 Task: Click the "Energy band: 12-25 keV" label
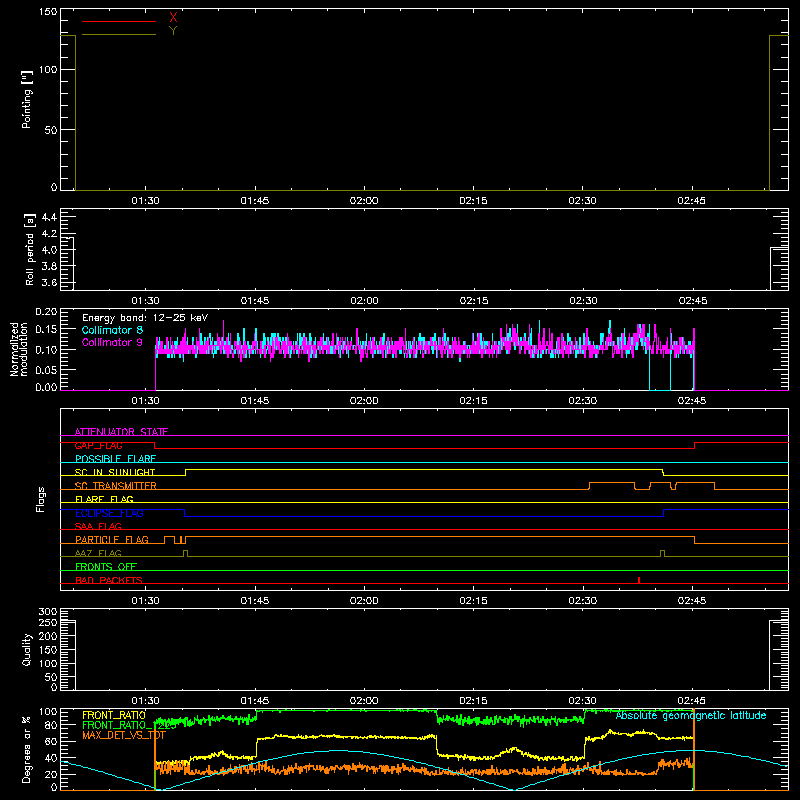(145, 318)
